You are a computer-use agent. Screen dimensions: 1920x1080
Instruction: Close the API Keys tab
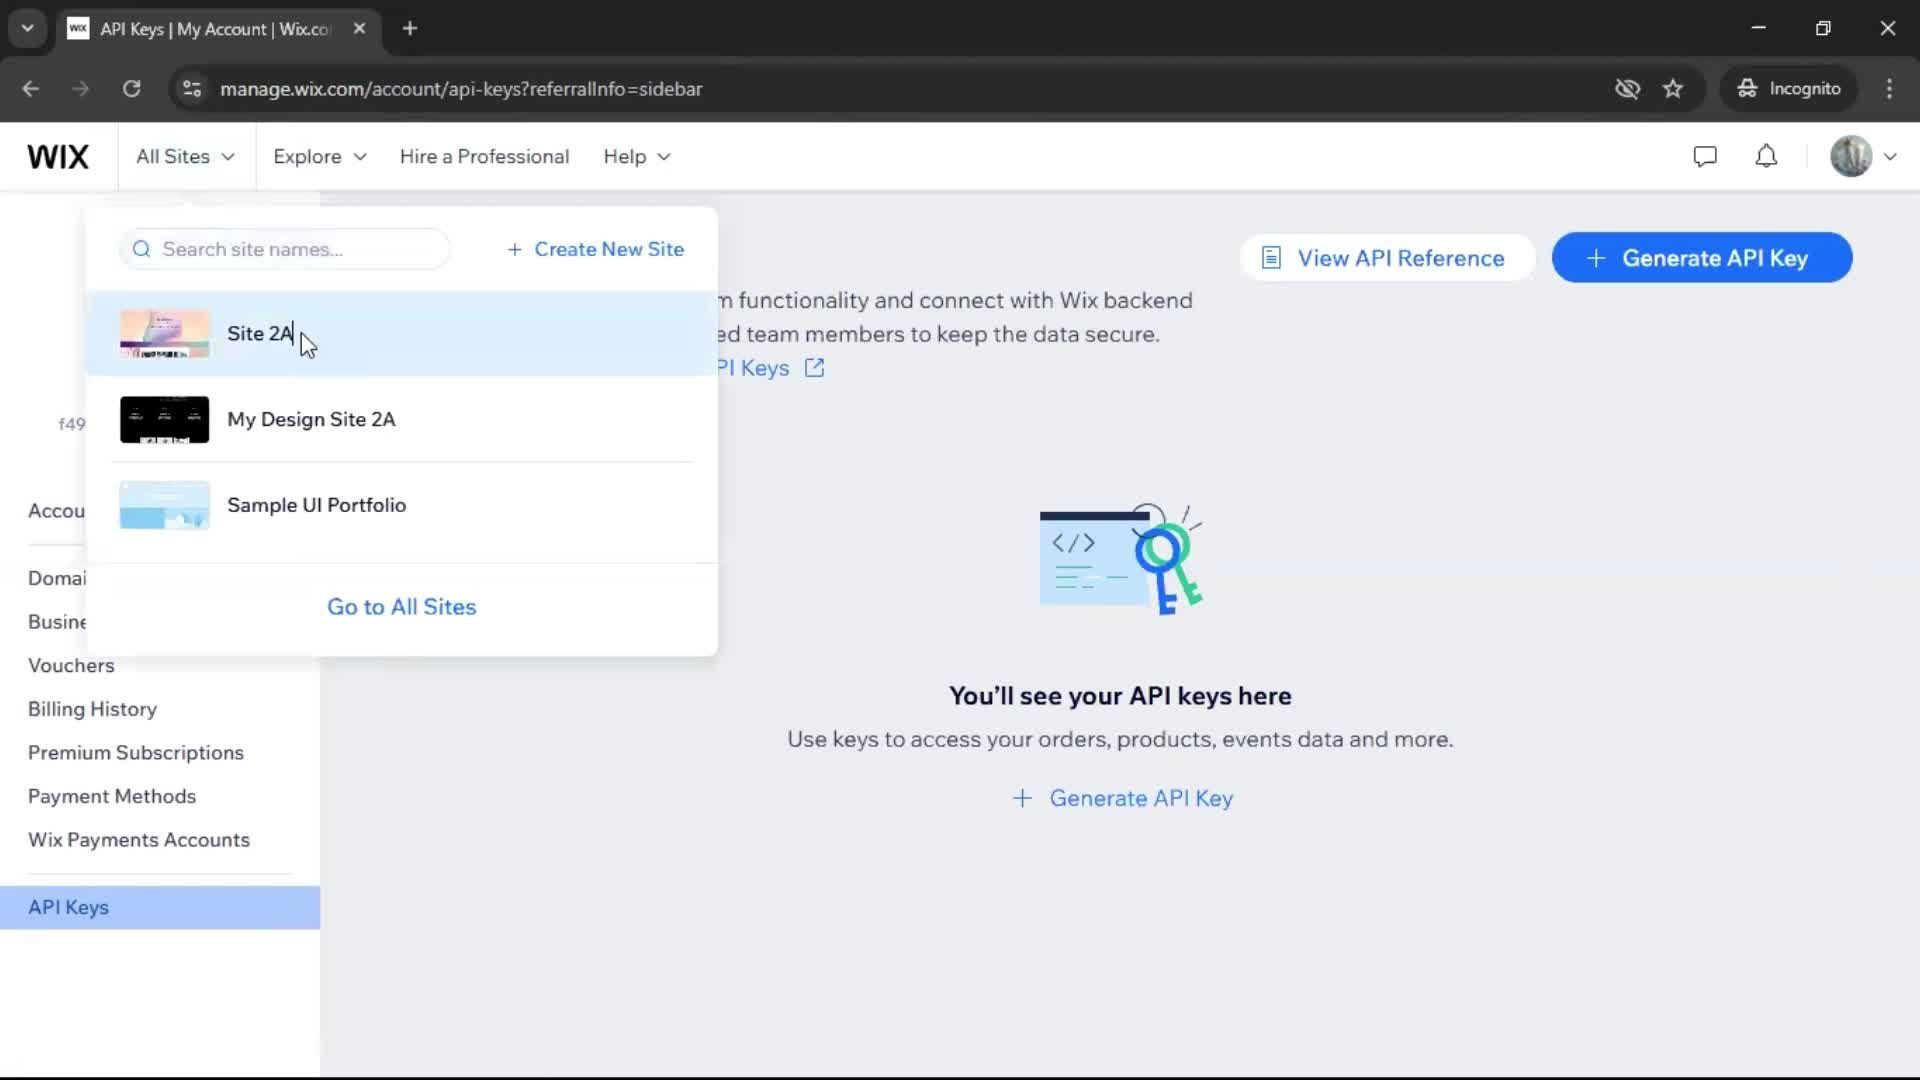[359, 29]
